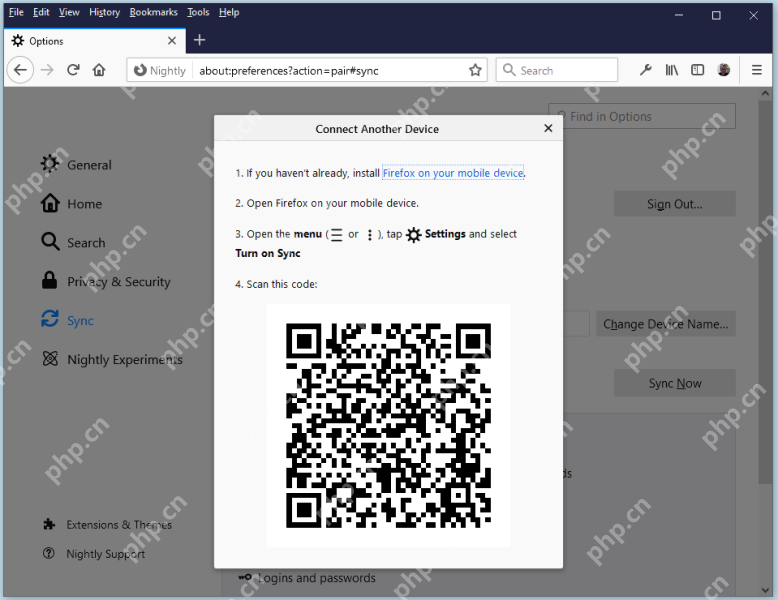Open the Firefox account avatar
This screenshot has height=600, width=778.
click(723, 70)
